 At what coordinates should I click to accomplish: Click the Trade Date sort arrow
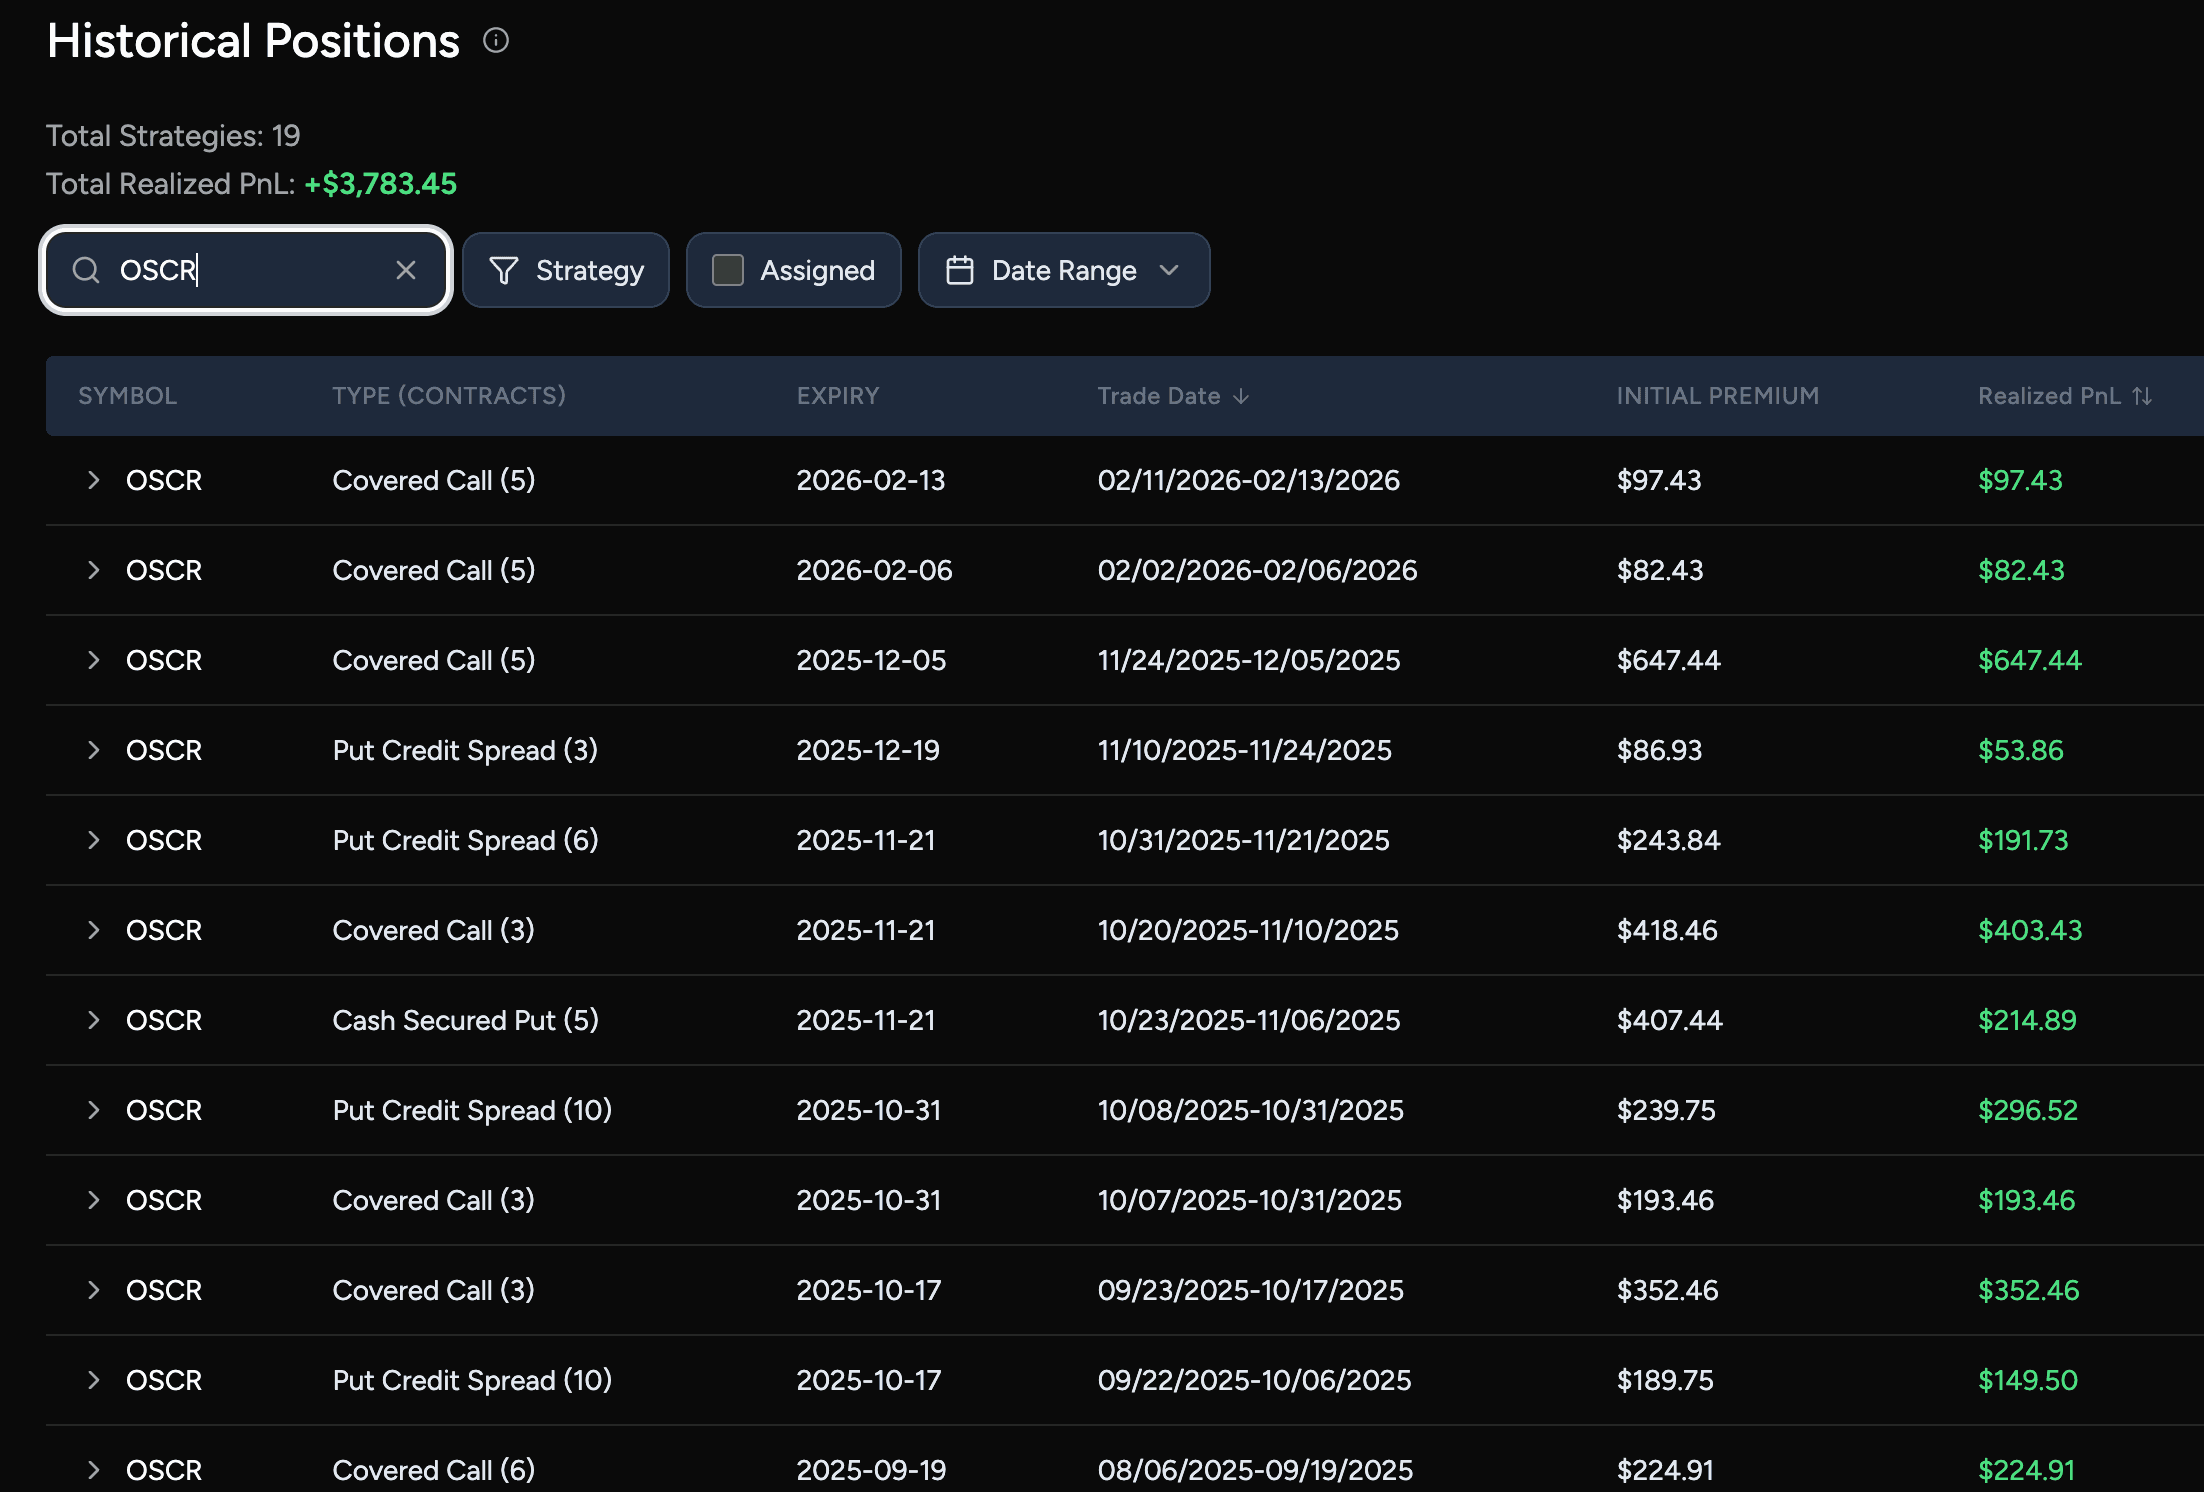1241,396
